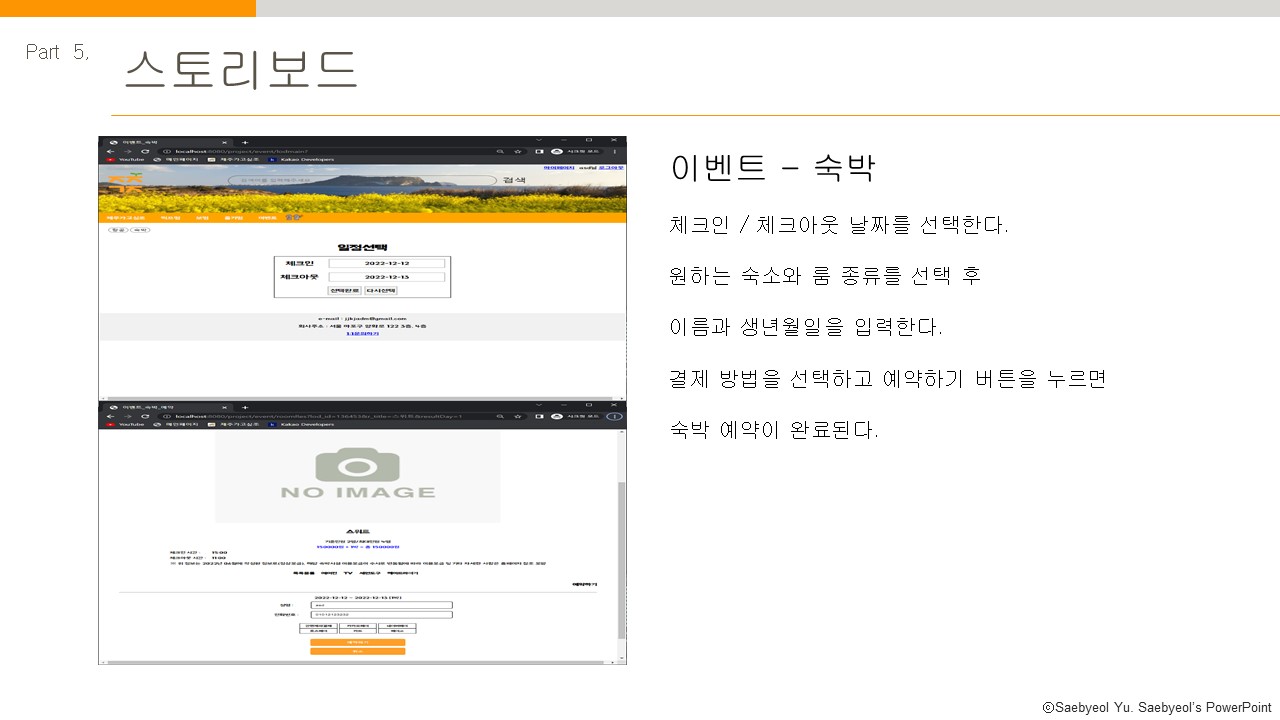The width and height of the screenshot is (1280, 720).
Task: Open side panel icon in bottom browser toolbar
Action: pyautogui.click(x=539, y=416)
